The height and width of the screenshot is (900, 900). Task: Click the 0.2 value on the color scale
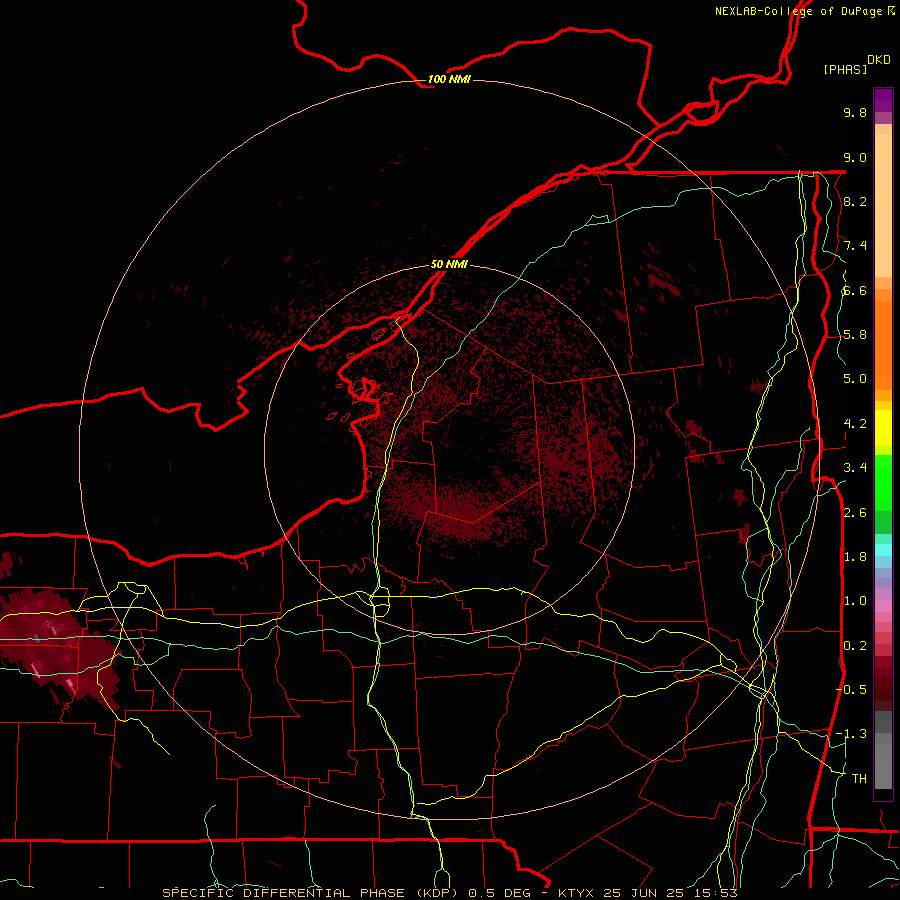click(855, 646)
